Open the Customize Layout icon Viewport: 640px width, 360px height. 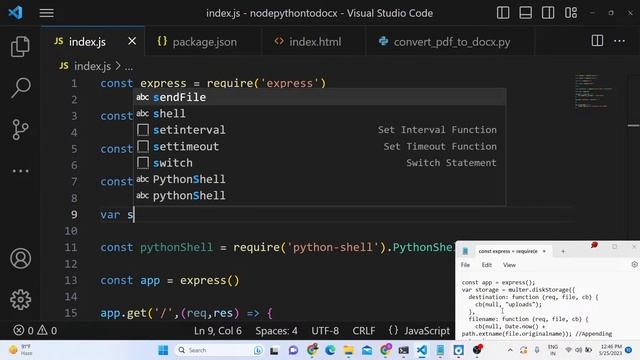(x=571, y=13)
